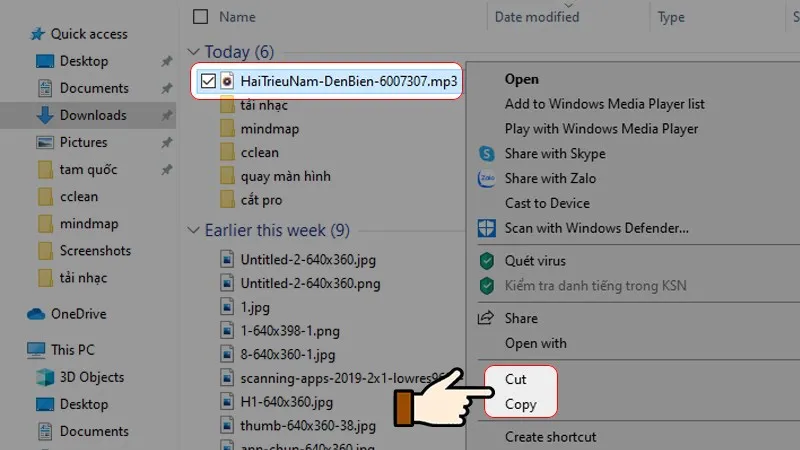Select Scan with Windows Defender
Image resolution: width=800 pixels, height=450 pixels.
(x=596, y=228)
